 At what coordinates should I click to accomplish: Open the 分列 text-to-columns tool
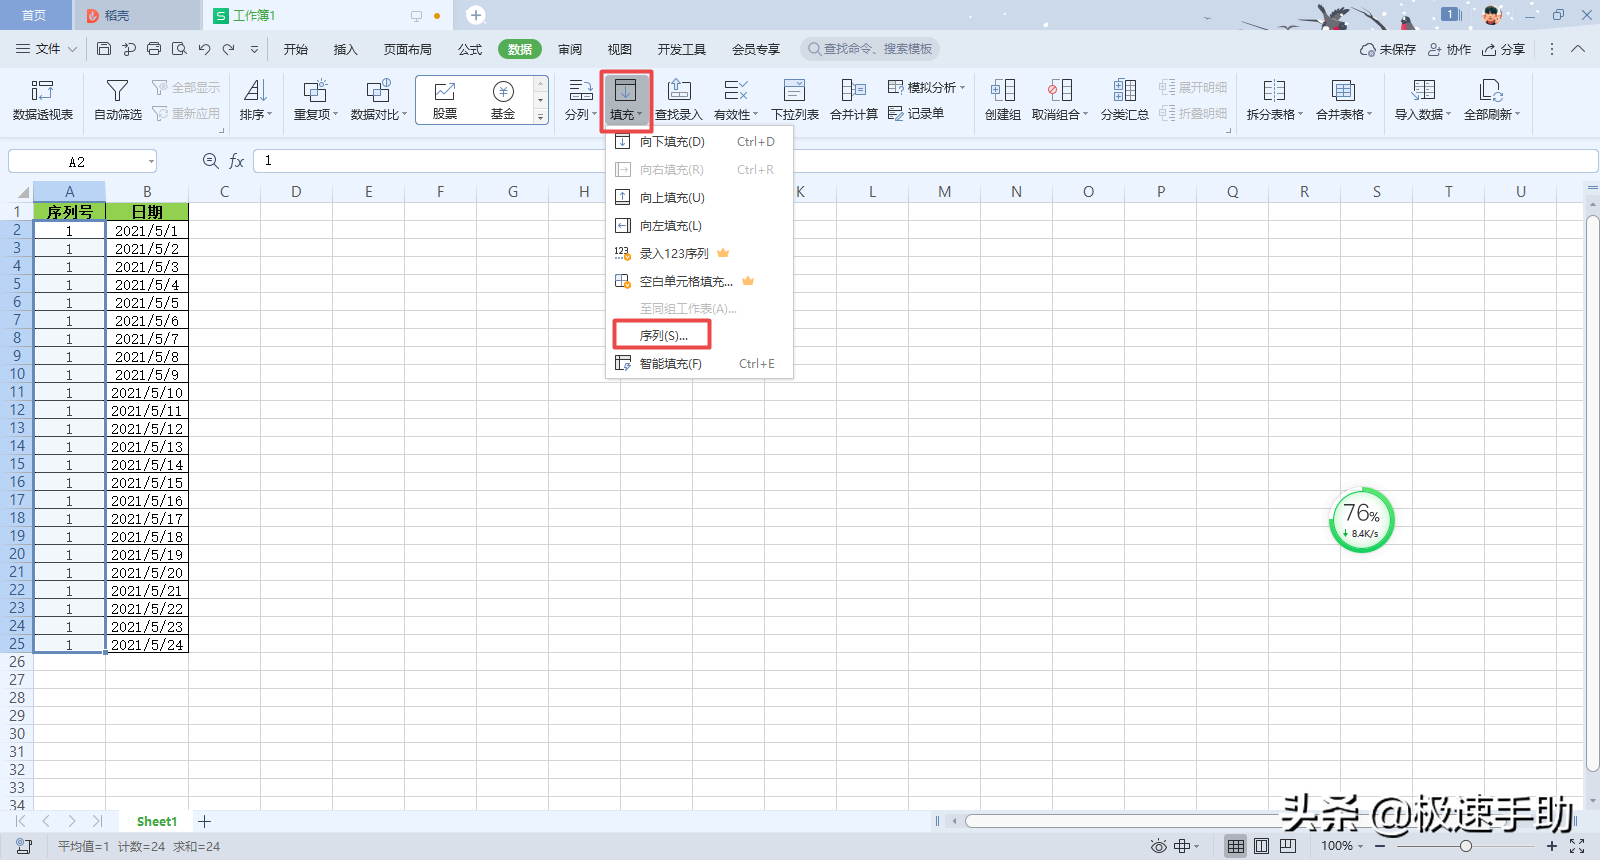pyautogui.click(x=580, y=101)
